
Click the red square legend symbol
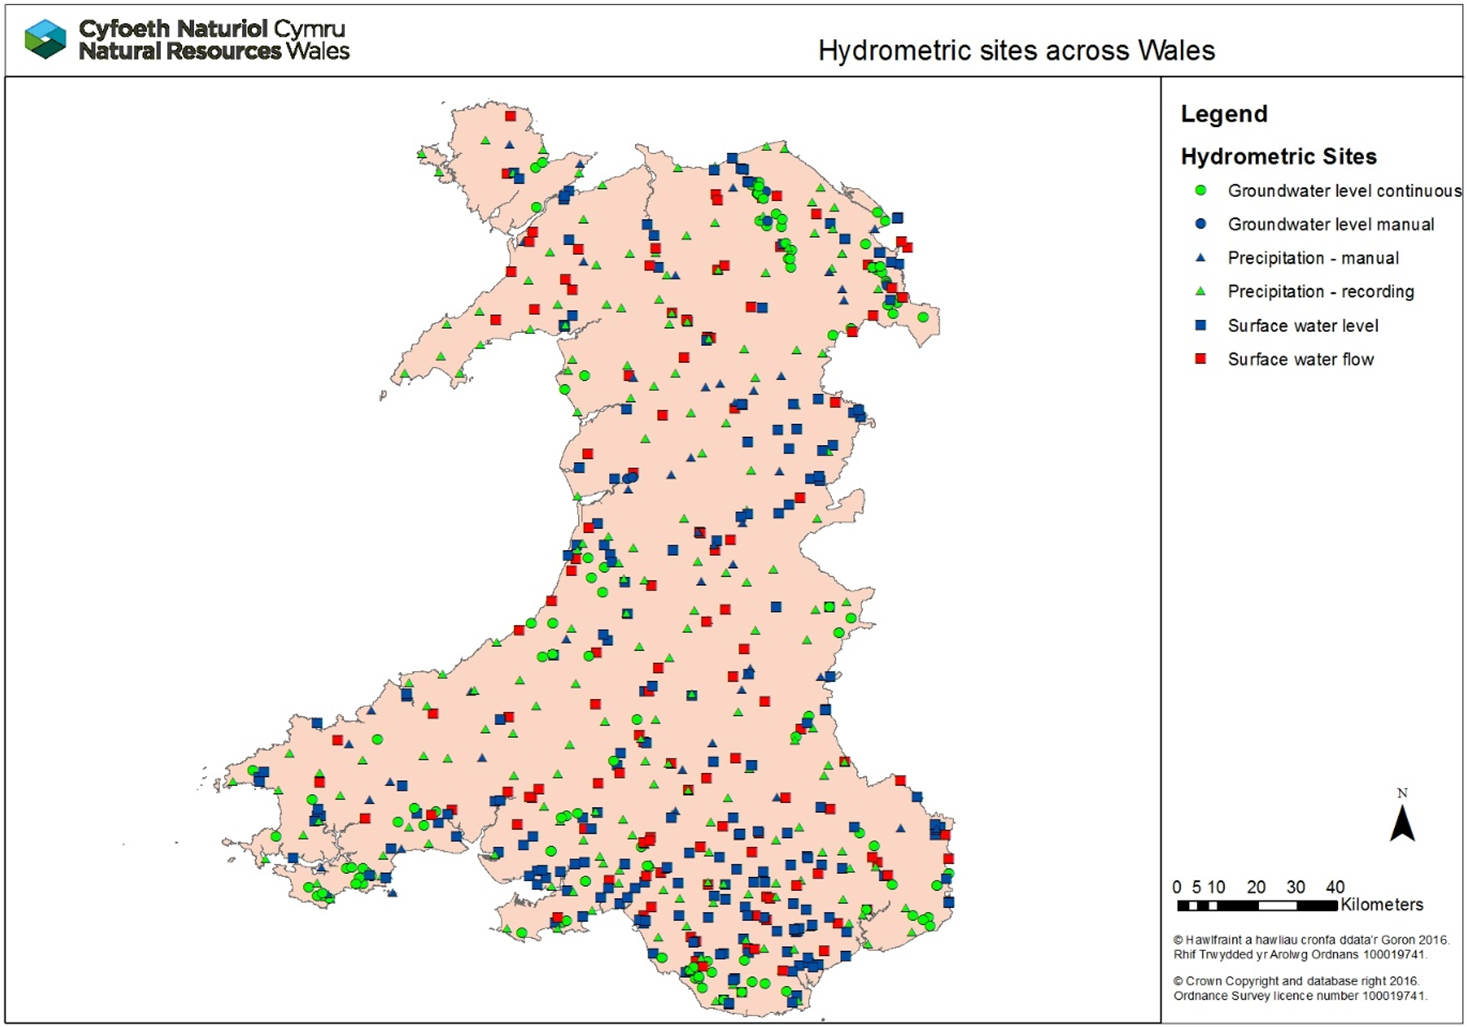[x=1201, y=359]
